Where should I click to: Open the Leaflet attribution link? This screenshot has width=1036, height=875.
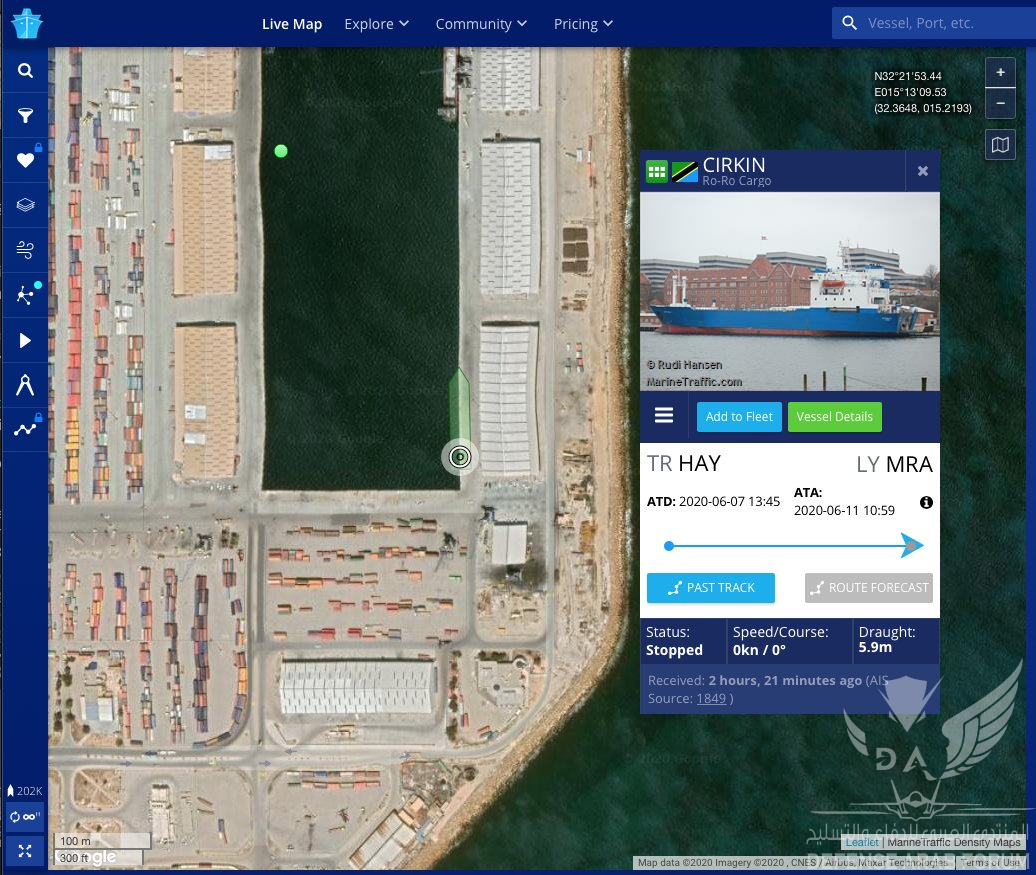[x=862, y=842]
